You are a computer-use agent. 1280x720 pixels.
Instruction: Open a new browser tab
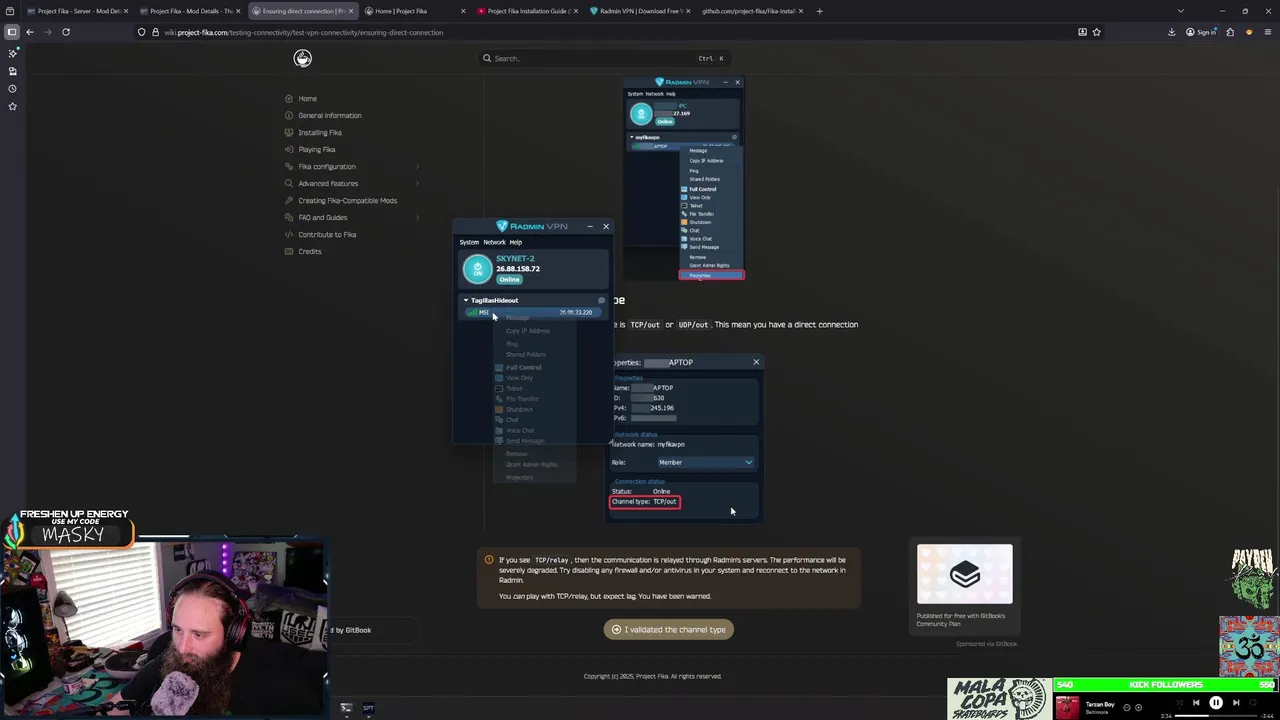(819, 11)
